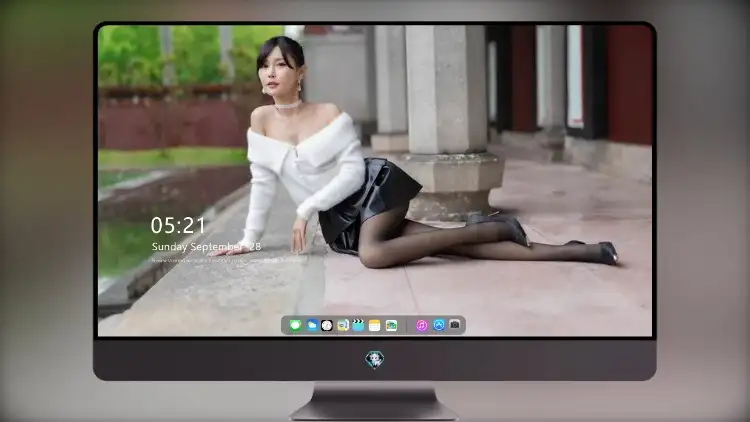Launch the yellow-blue app icon beside Clock in the dock
The image size is (750, 422).
[343, 325]
